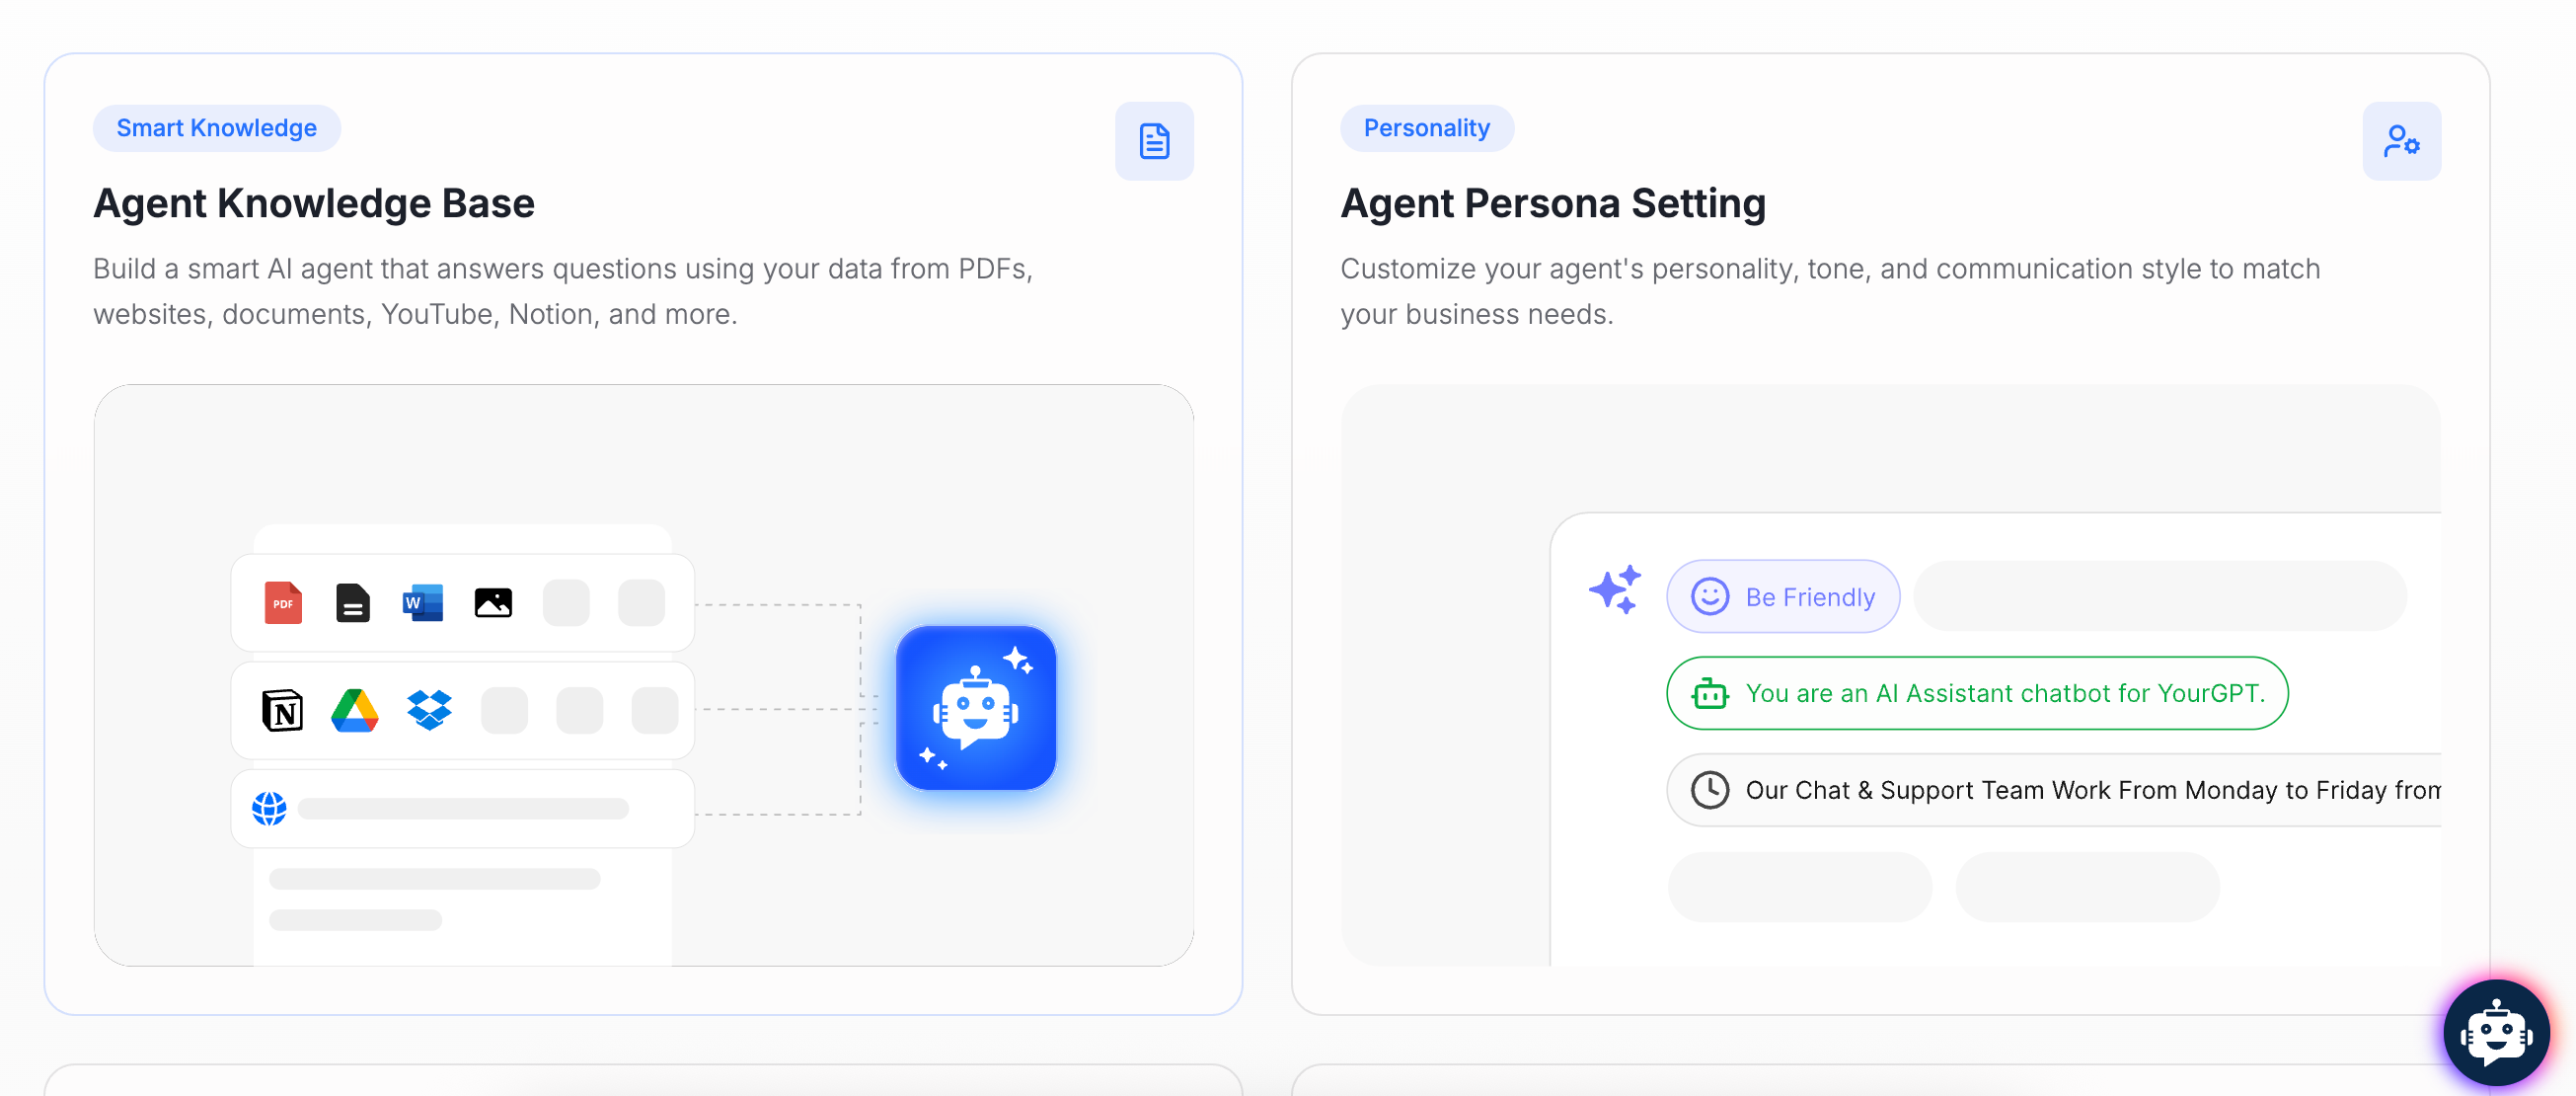Image resolution: width=2576 pixels, height=1096 pixels.
Task: Click the Microsoft Word icon
Action: [422, 603]
